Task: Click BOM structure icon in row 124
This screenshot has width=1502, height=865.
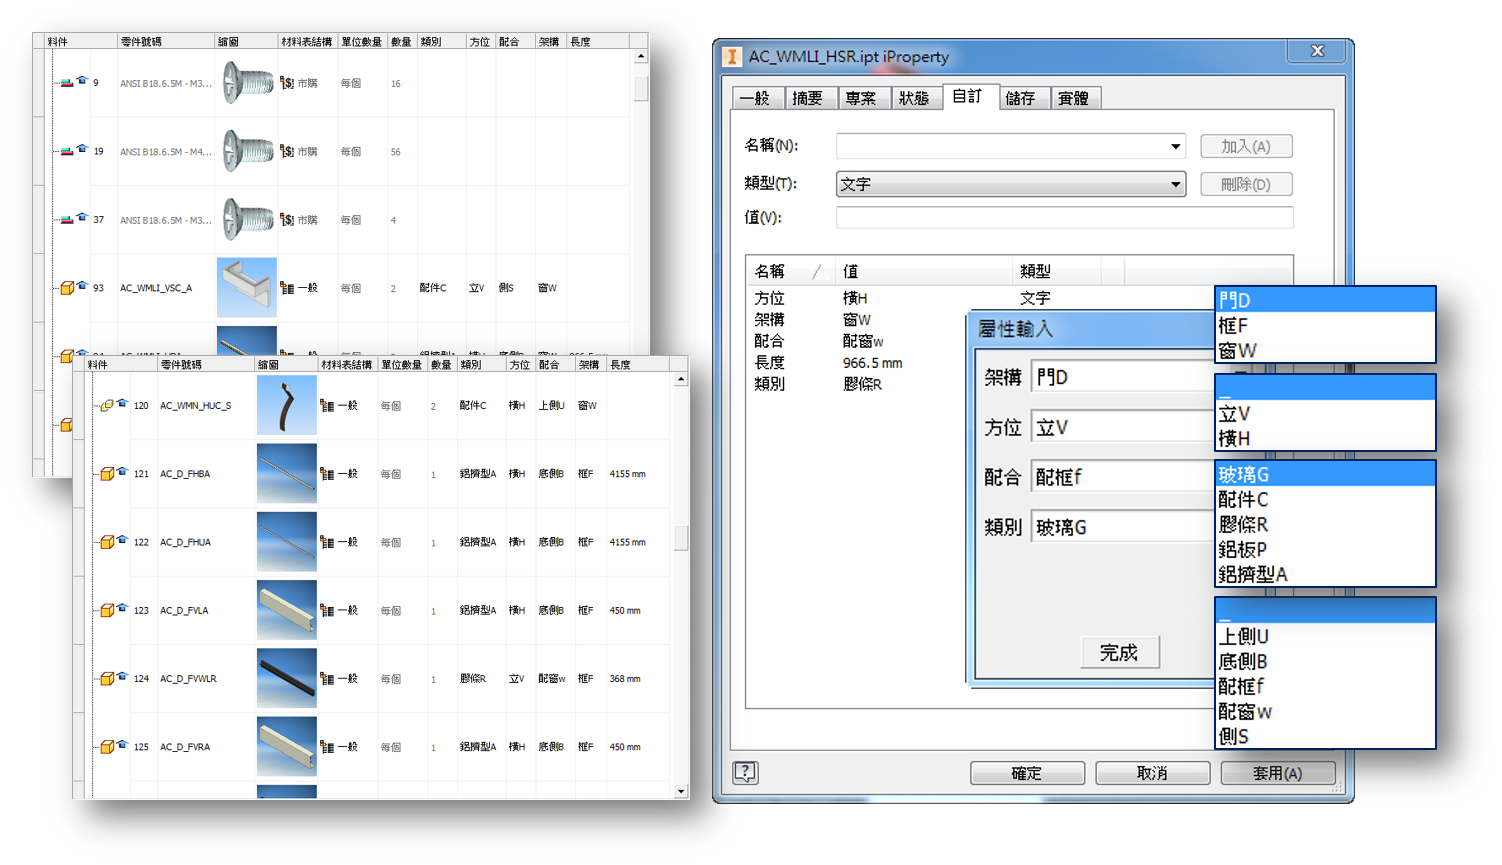Action: point(327,679)
